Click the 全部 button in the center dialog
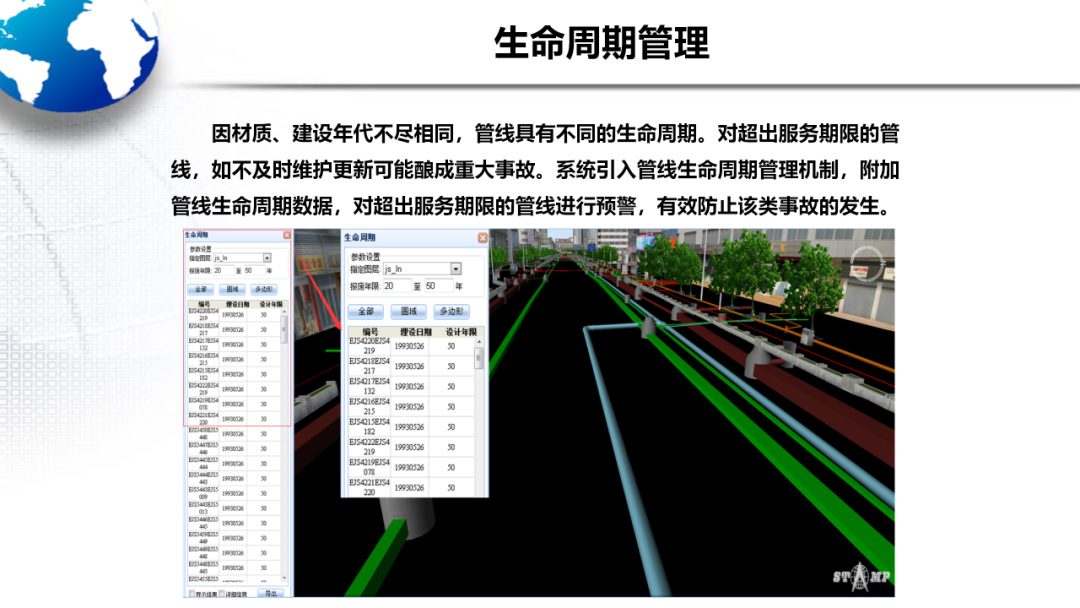The image size is (1080, 608). (366, 311)
